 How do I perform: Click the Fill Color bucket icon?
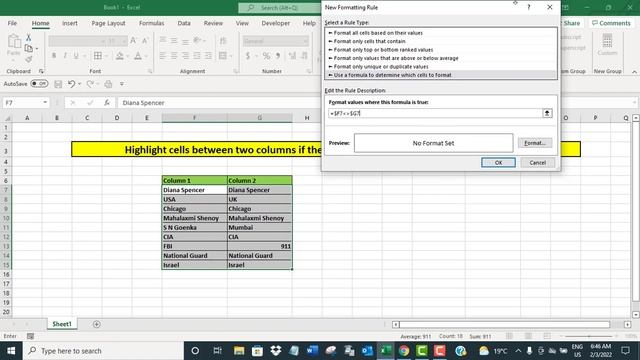click(120, 56)
